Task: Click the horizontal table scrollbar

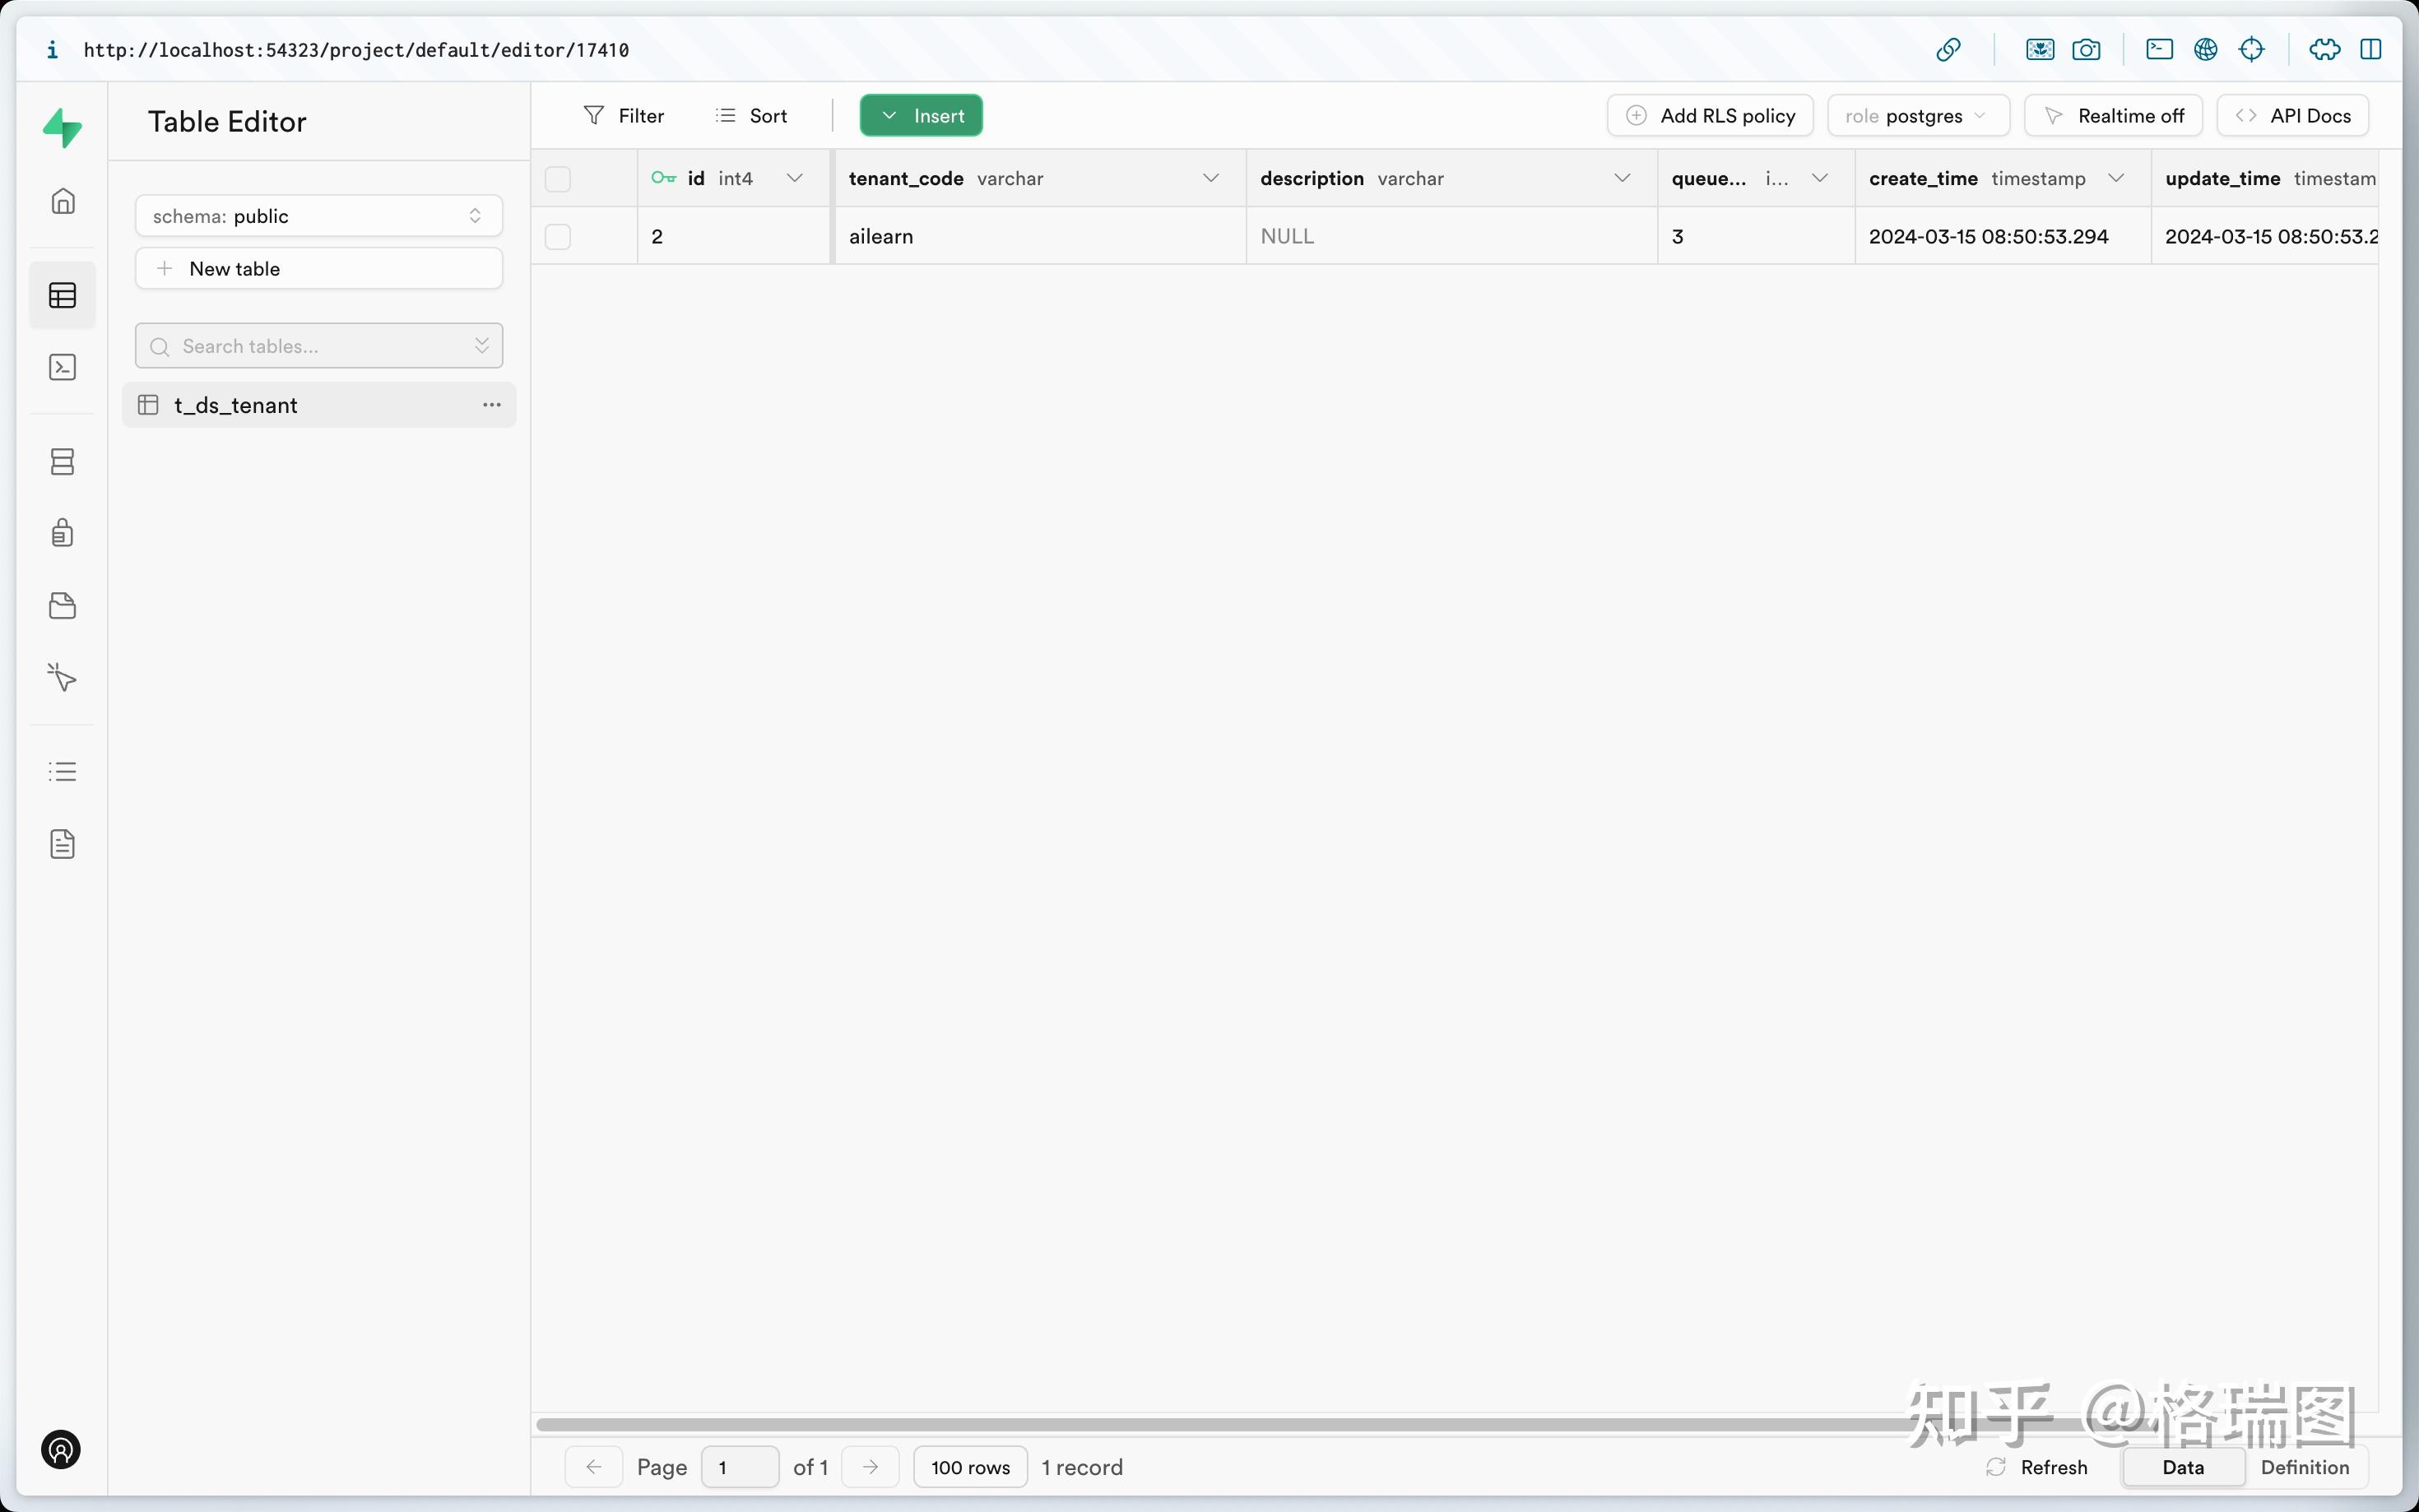Action: pyautogui.click(x=1200, y=1423)
